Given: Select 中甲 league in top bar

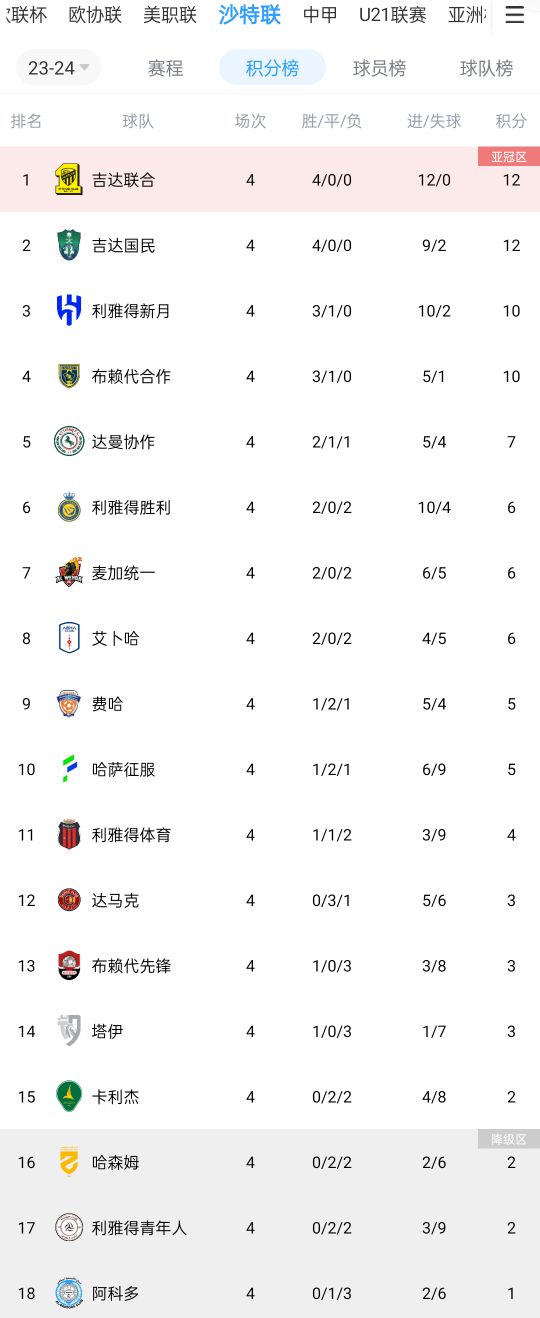Looking at the screenshot, I should pyautogui.click(x=320, y=15).
